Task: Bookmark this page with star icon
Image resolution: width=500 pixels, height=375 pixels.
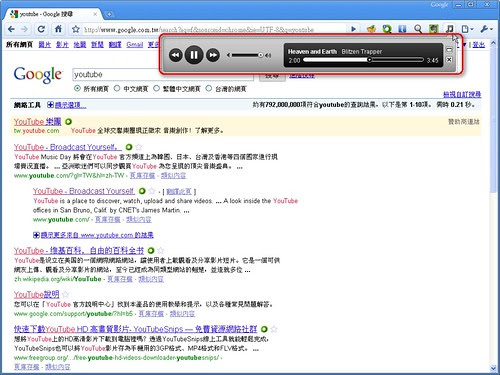Action: tap(76, 29)
